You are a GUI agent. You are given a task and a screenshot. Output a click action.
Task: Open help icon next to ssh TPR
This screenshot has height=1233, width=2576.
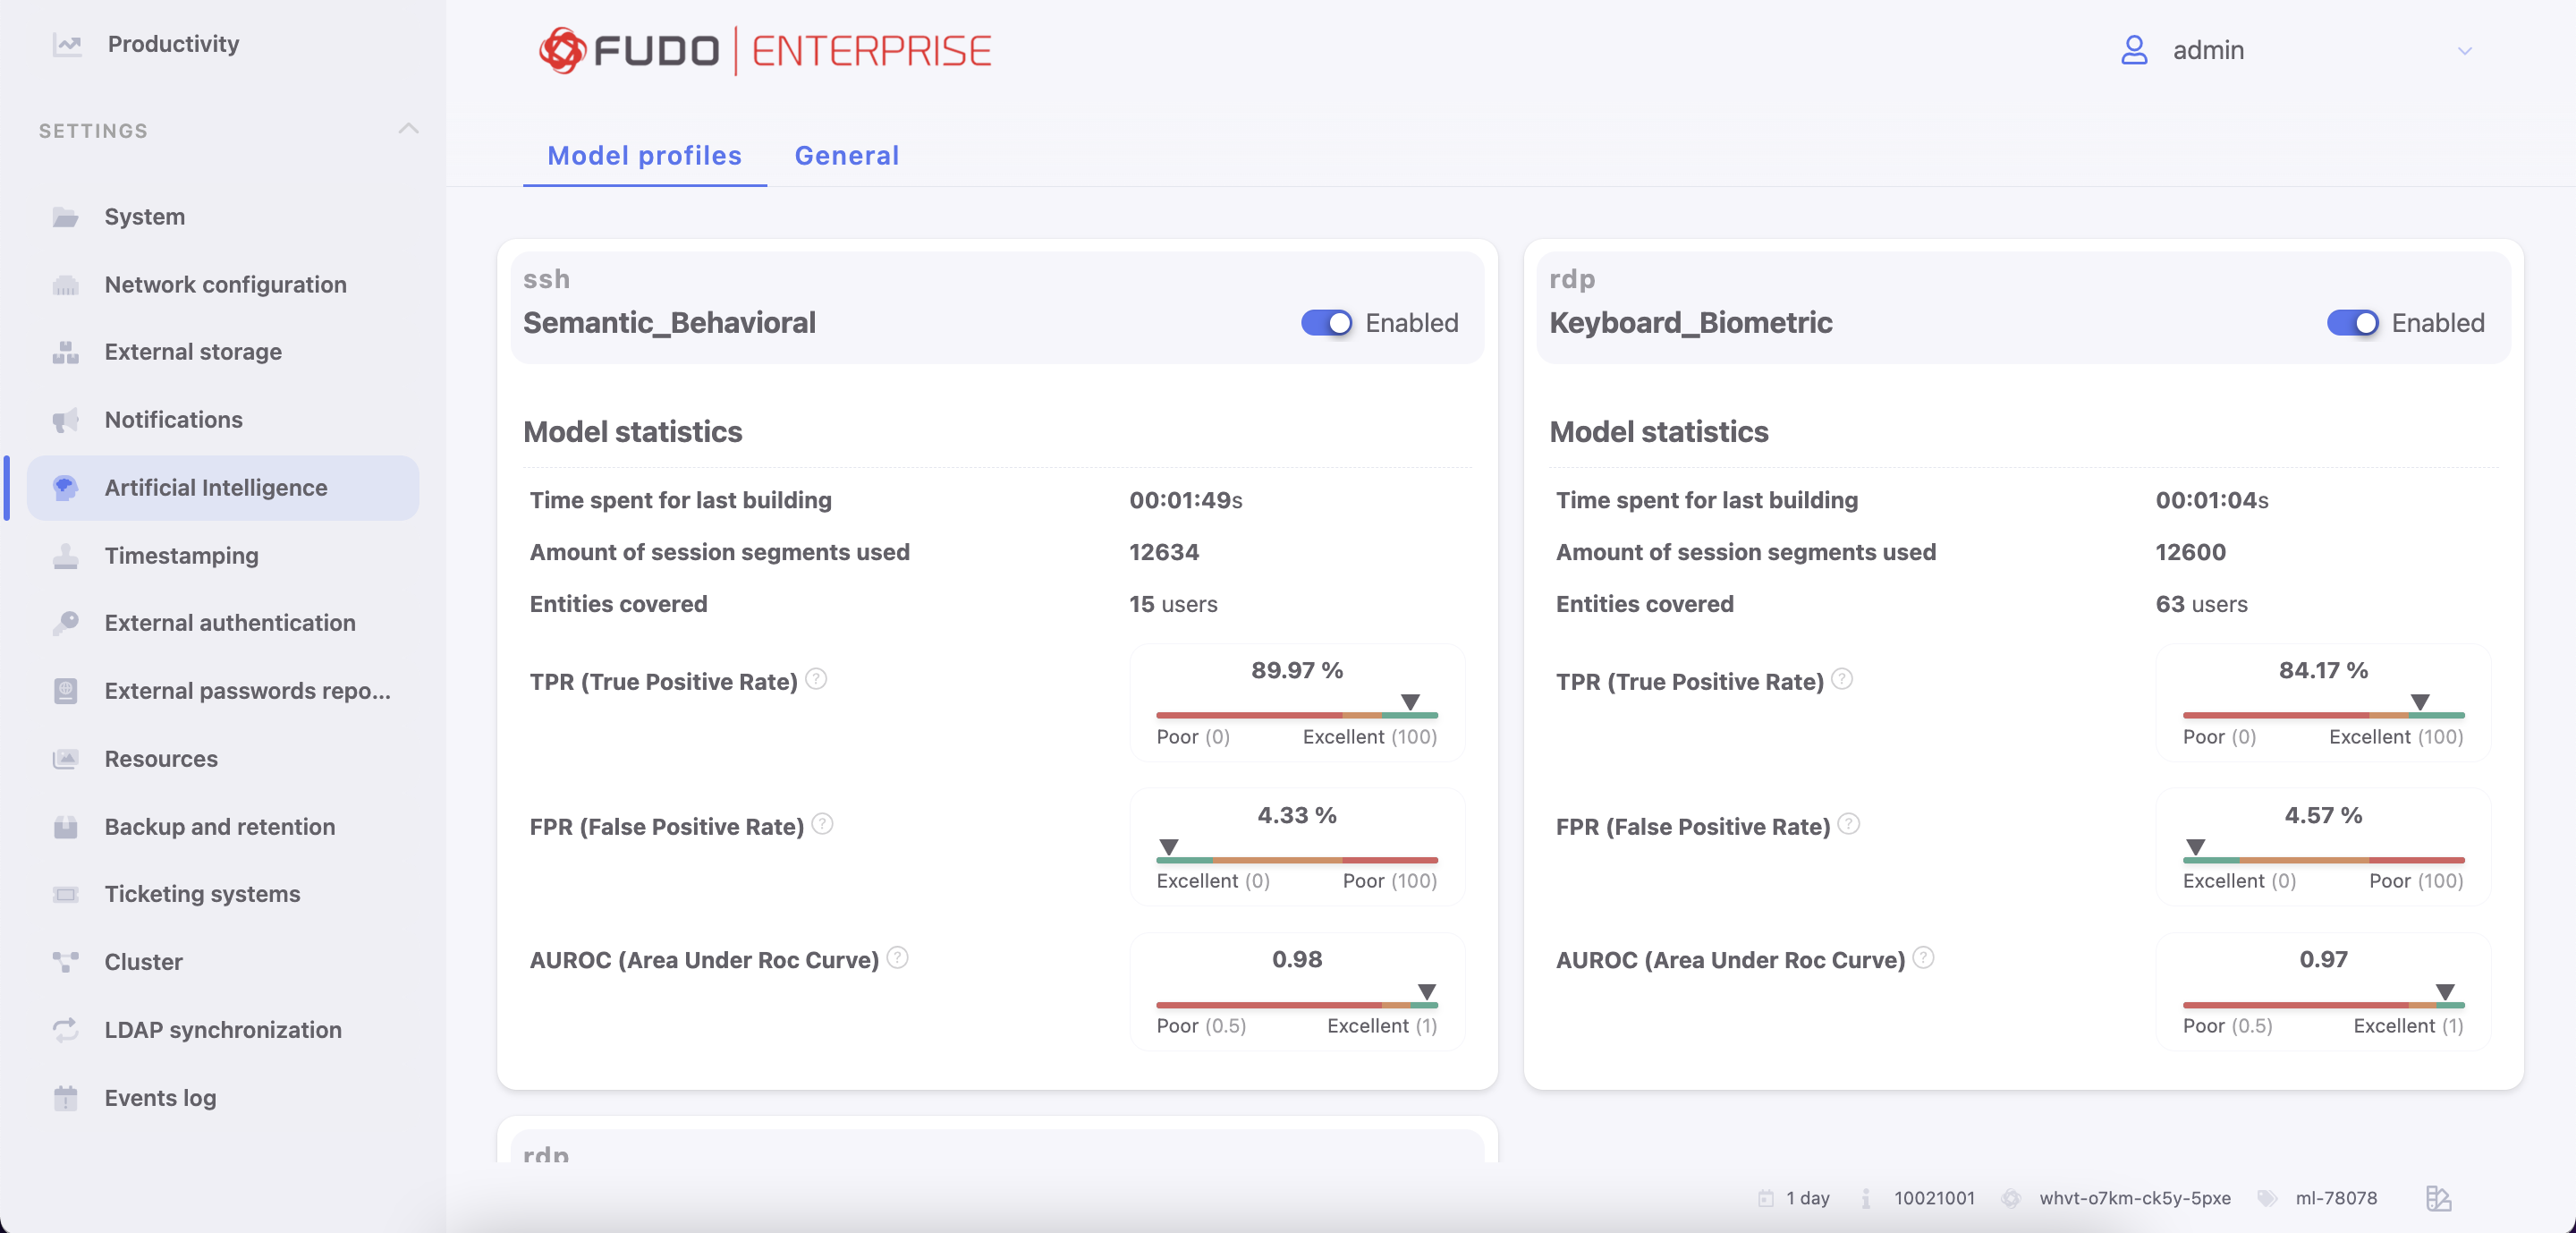[x=816, y=680]
